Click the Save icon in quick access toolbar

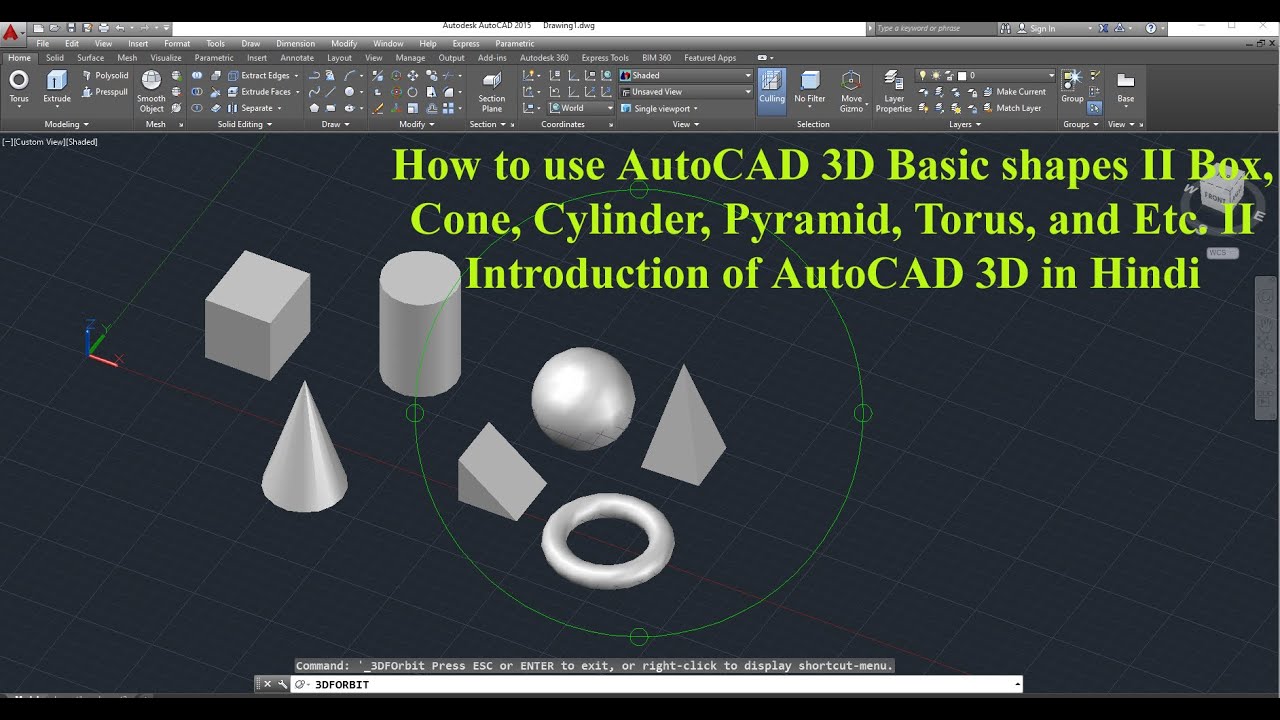[x=72, y=28]
